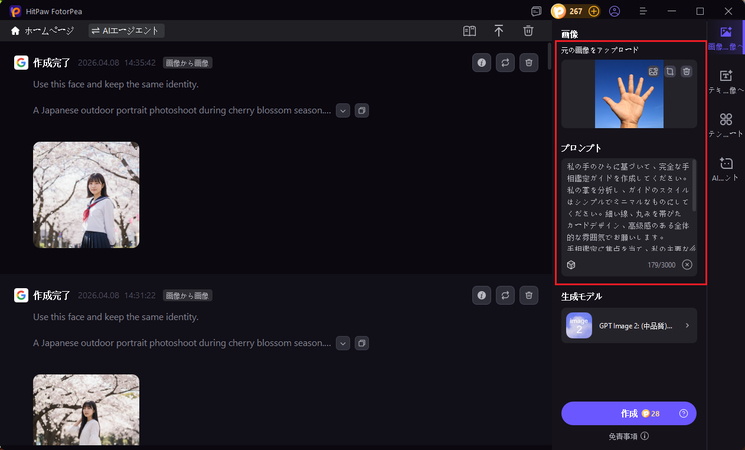
Task: Open the guide book icon in toolbar
Action: [469, 31]
